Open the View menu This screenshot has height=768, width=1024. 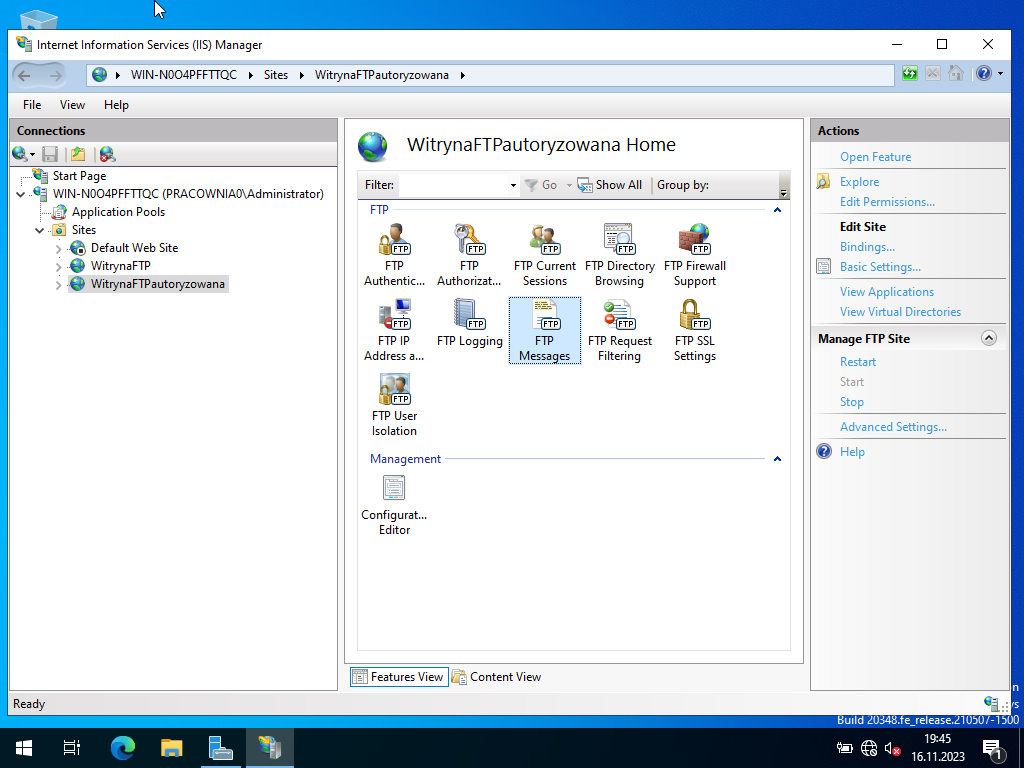coord(72,104)
